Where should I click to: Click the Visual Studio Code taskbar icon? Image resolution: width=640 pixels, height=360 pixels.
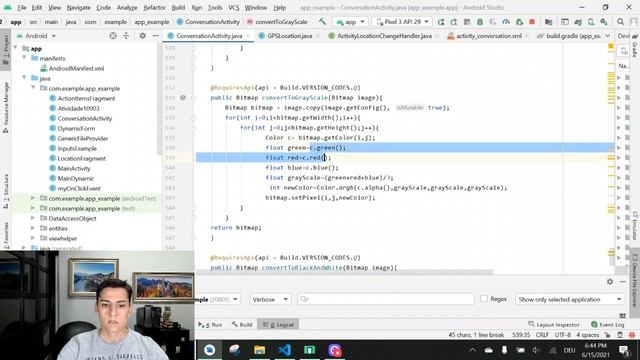pos(284,350)
